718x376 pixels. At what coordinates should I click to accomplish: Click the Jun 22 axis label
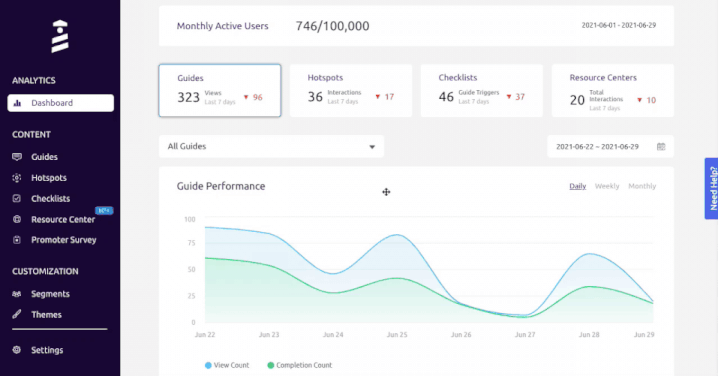[x=205, y=335]
